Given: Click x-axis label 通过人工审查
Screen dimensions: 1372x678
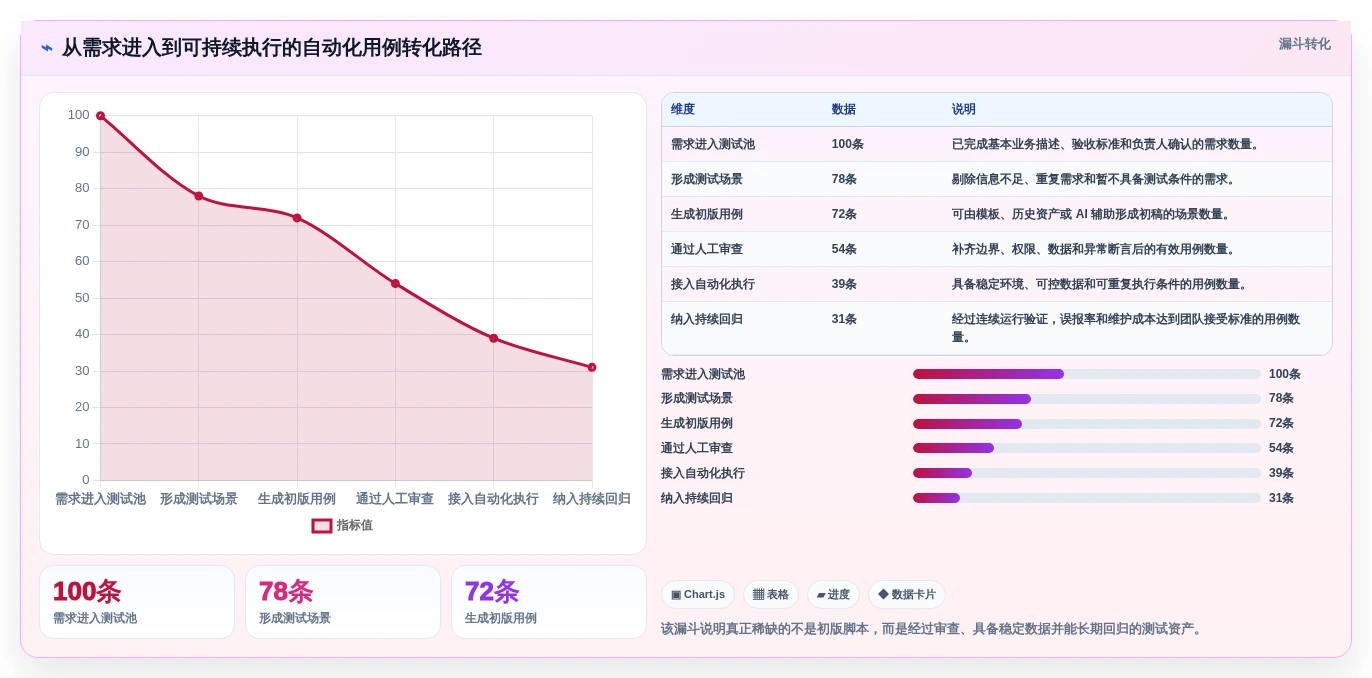Looking at the screenshot, I should coord(395,498).
